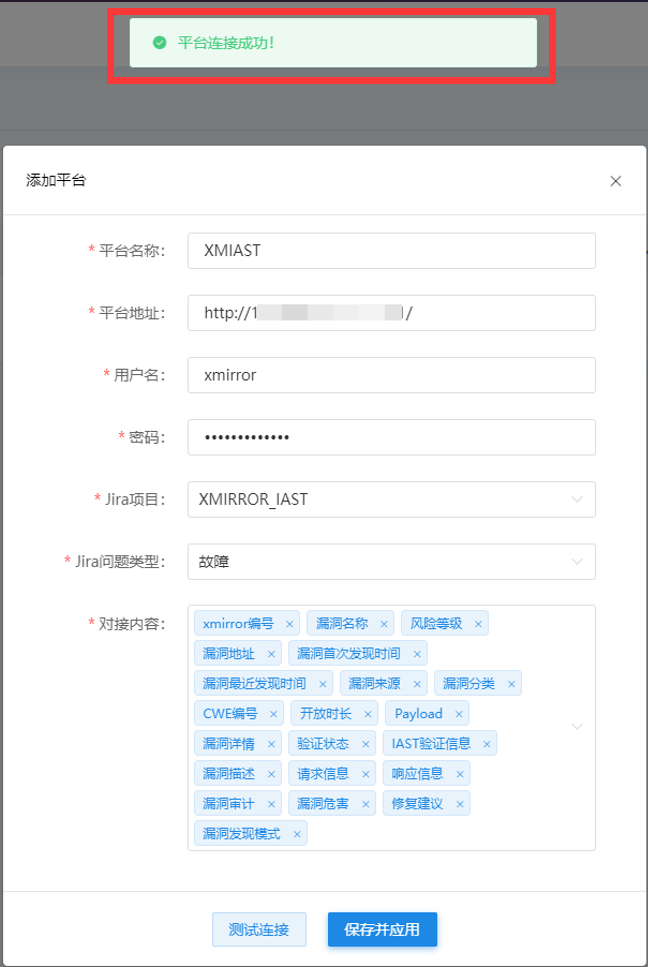
Task: Focus the 平台名称 input field
Action: (391, 251)
